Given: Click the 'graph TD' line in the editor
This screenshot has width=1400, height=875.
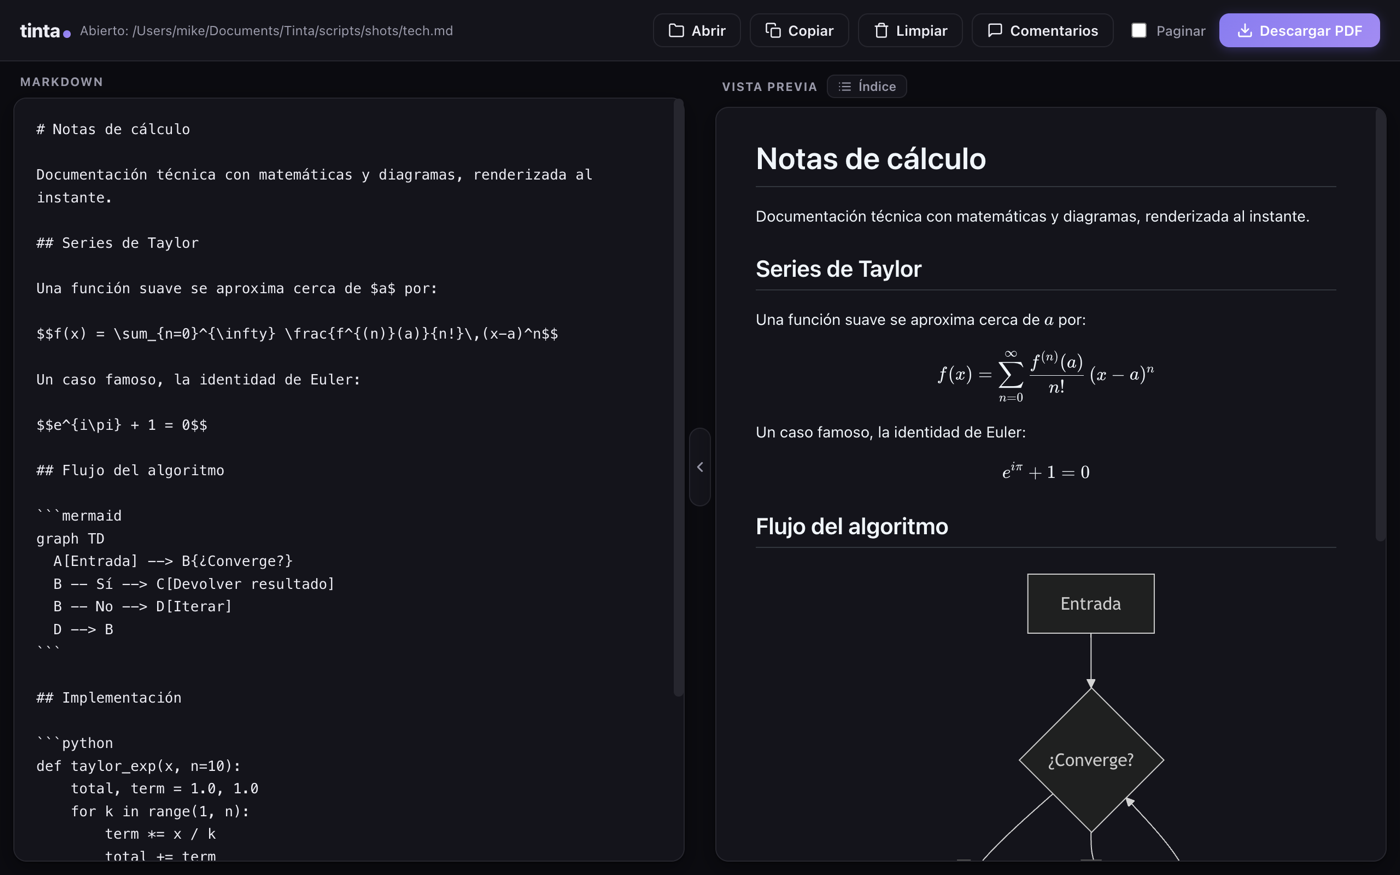Looking at the screenshot, I should coord(70,538).
